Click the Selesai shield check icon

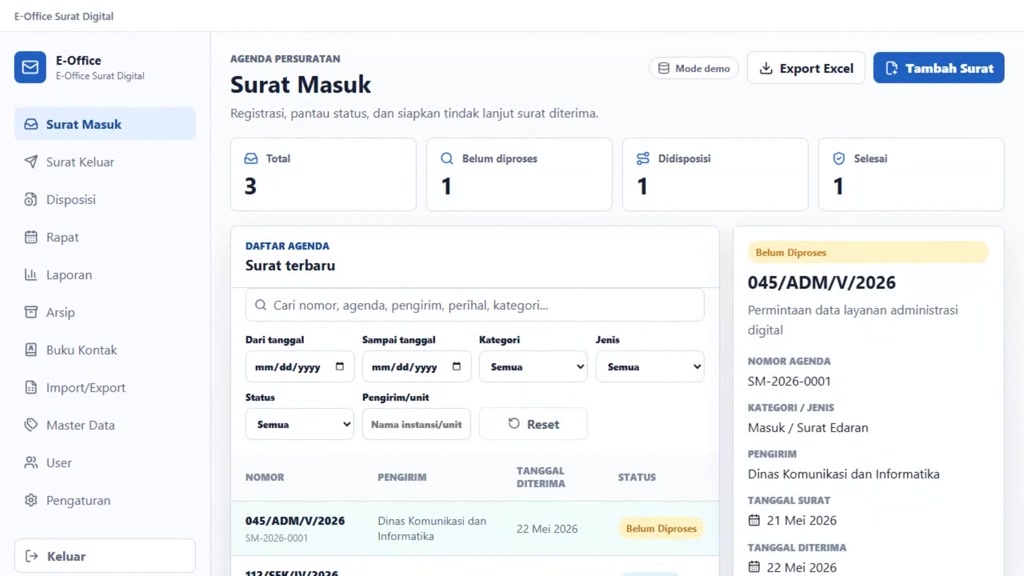(x=839, y=158)
